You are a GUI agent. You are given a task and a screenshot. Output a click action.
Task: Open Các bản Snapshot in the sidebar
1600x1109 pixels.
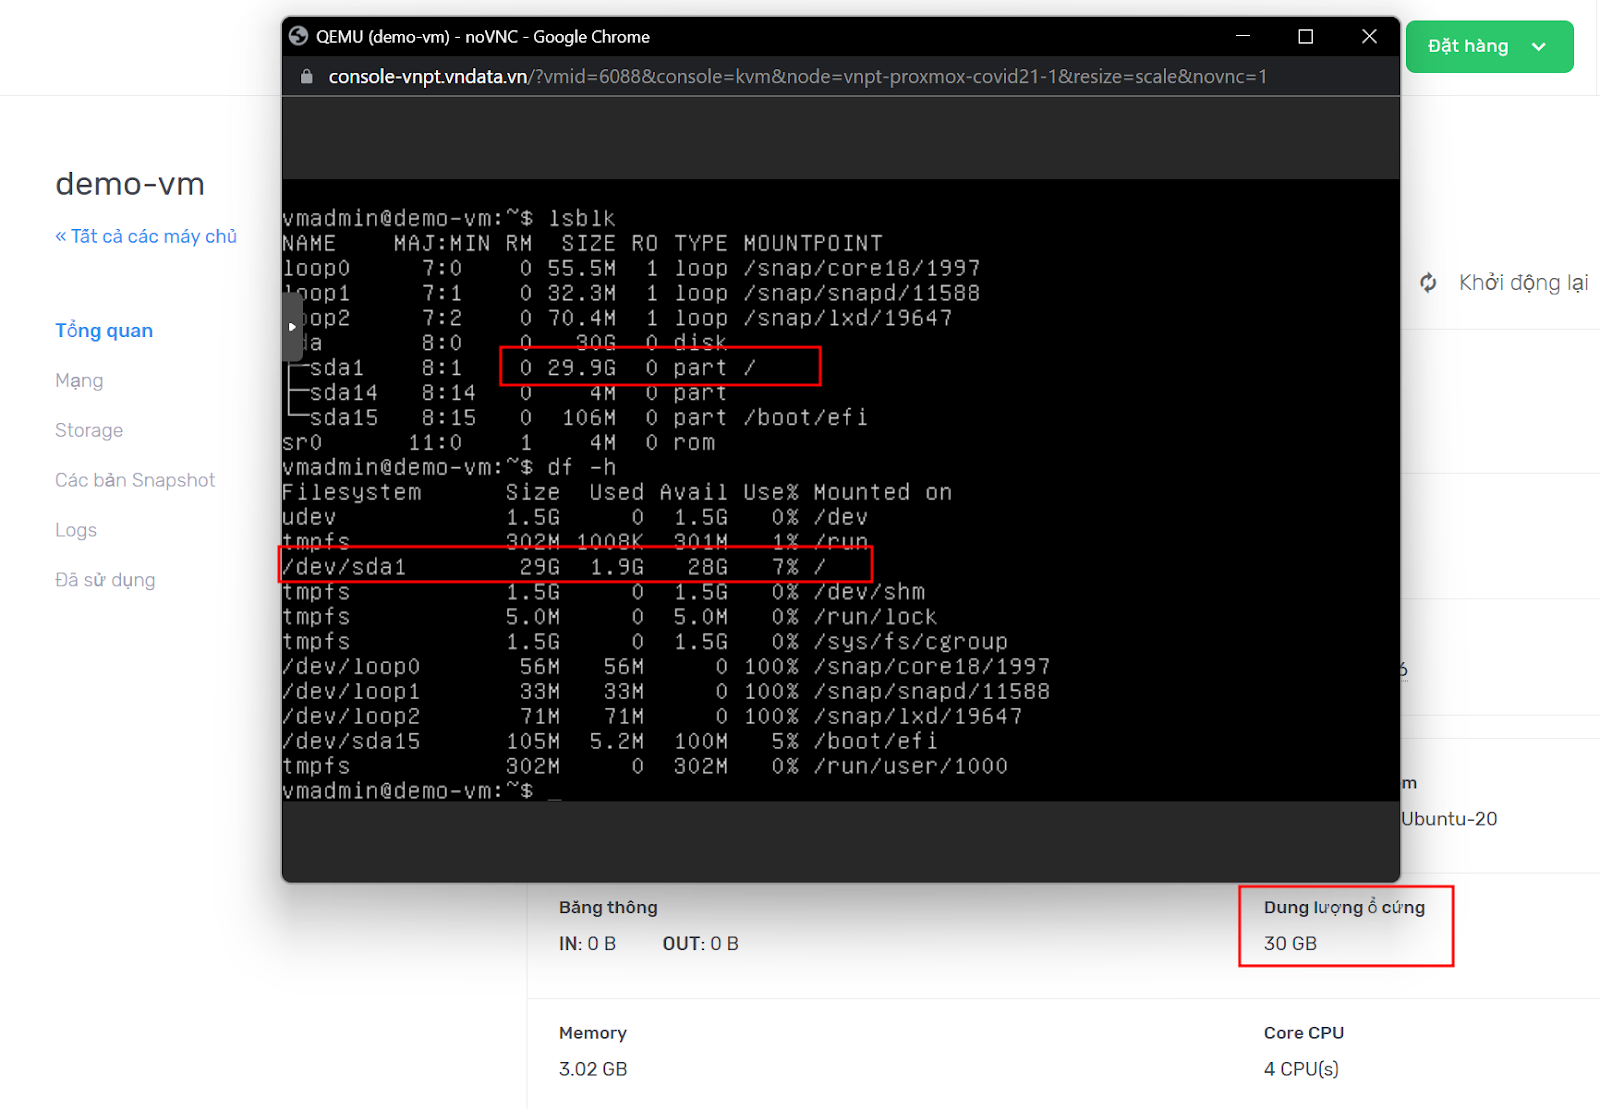pyautogui.click(x=135, y=481)
